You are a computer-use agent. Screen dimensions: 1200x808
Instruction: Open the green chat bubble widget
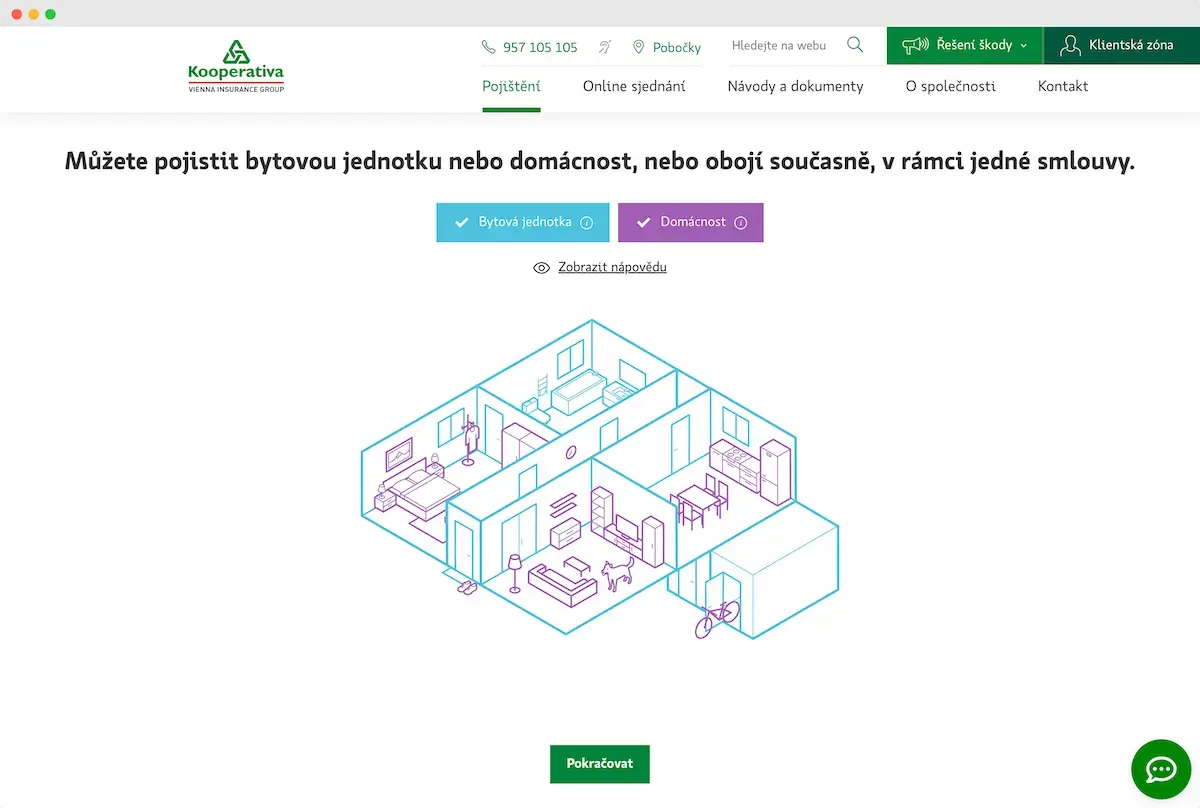[x=1161, y=769]
